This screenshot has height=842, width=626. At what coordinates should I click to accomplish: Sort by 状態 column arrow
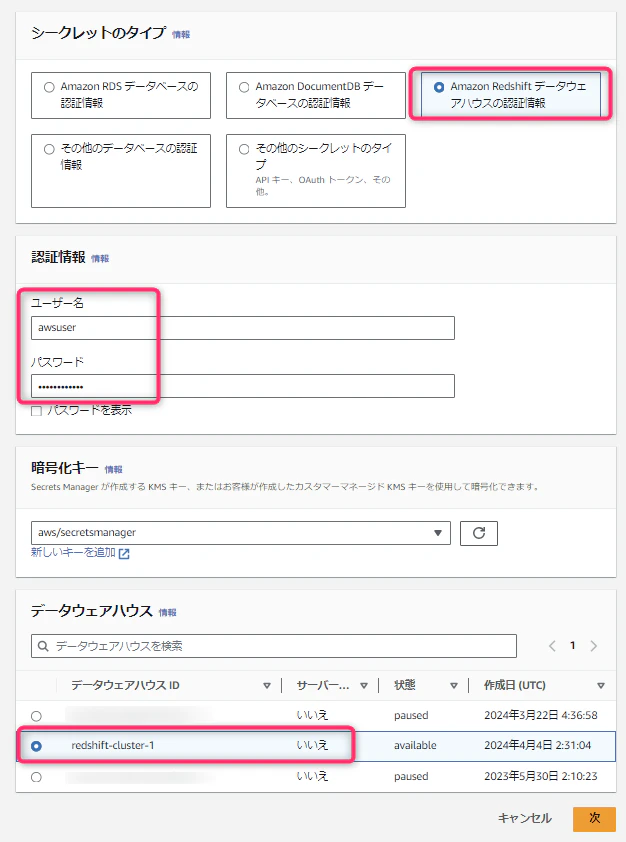[454, 686]
